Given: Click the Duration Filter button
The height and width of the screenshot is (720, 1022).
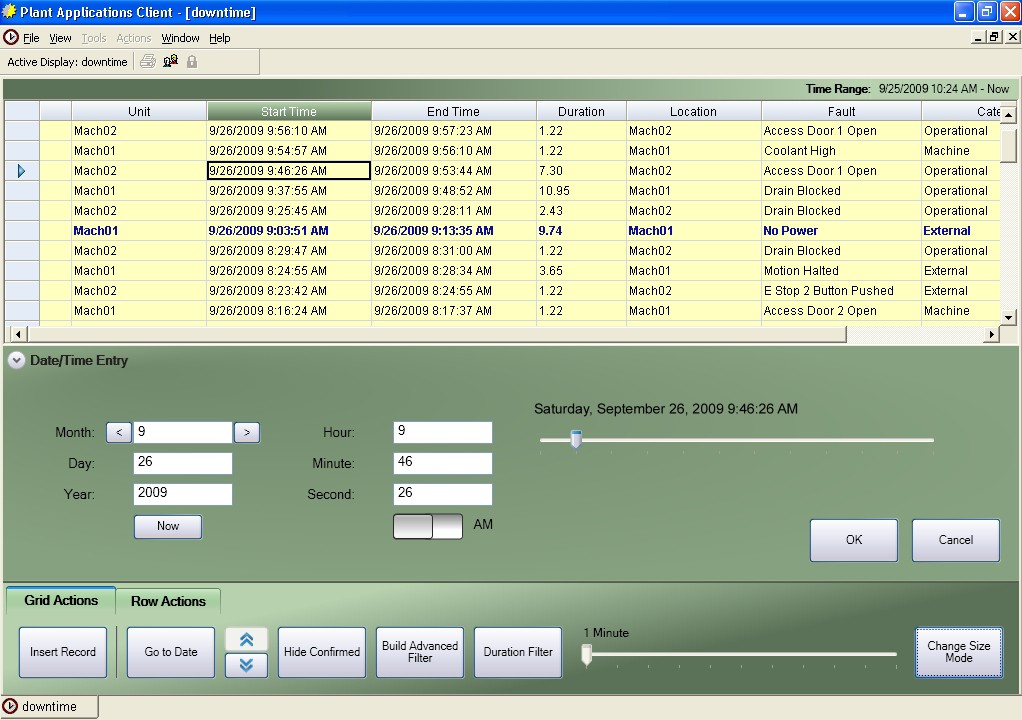Looking at the screenshot, I should coord(518,652).
